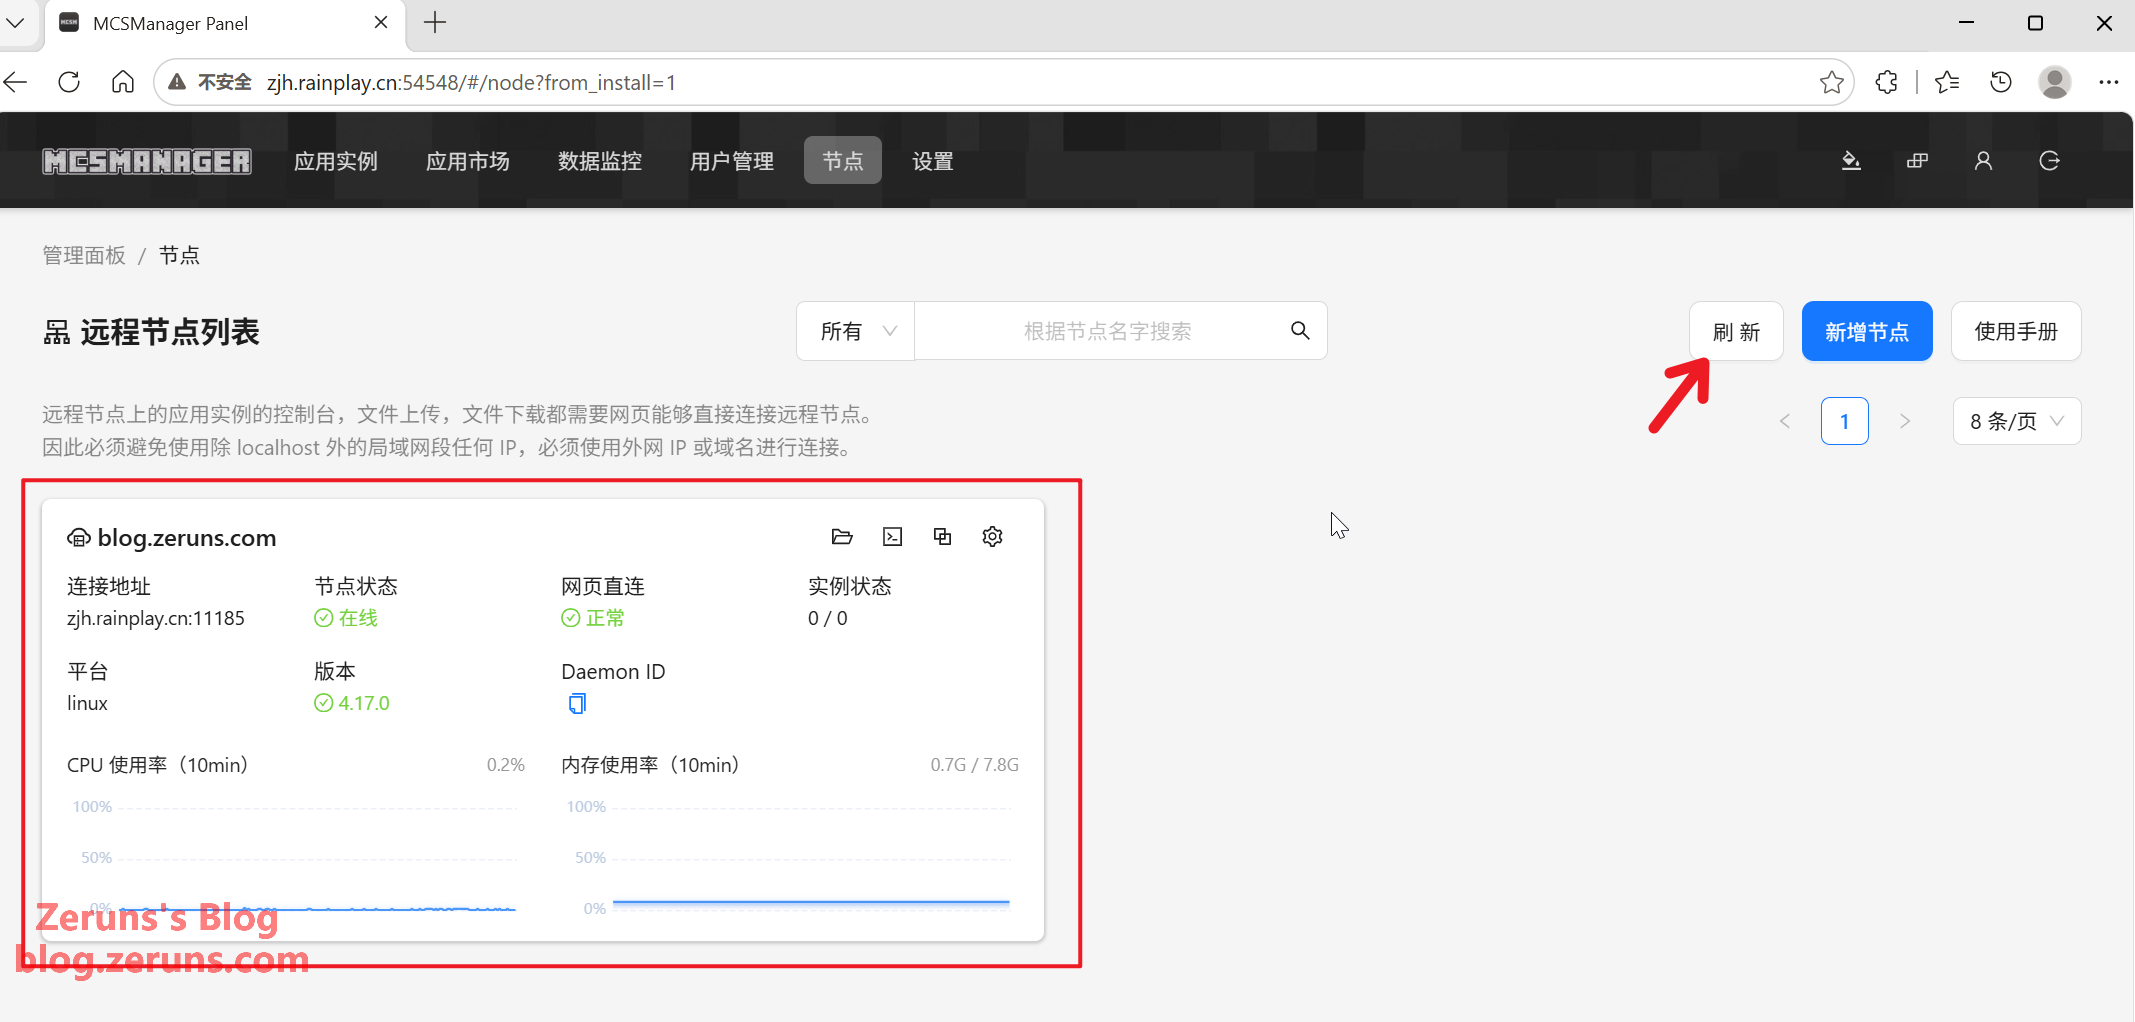Image resolution: width=2135 pixels, height=1022 pixels.
Task: Click 管理面板 breadcrumb link
Action: tap(84, 255)
